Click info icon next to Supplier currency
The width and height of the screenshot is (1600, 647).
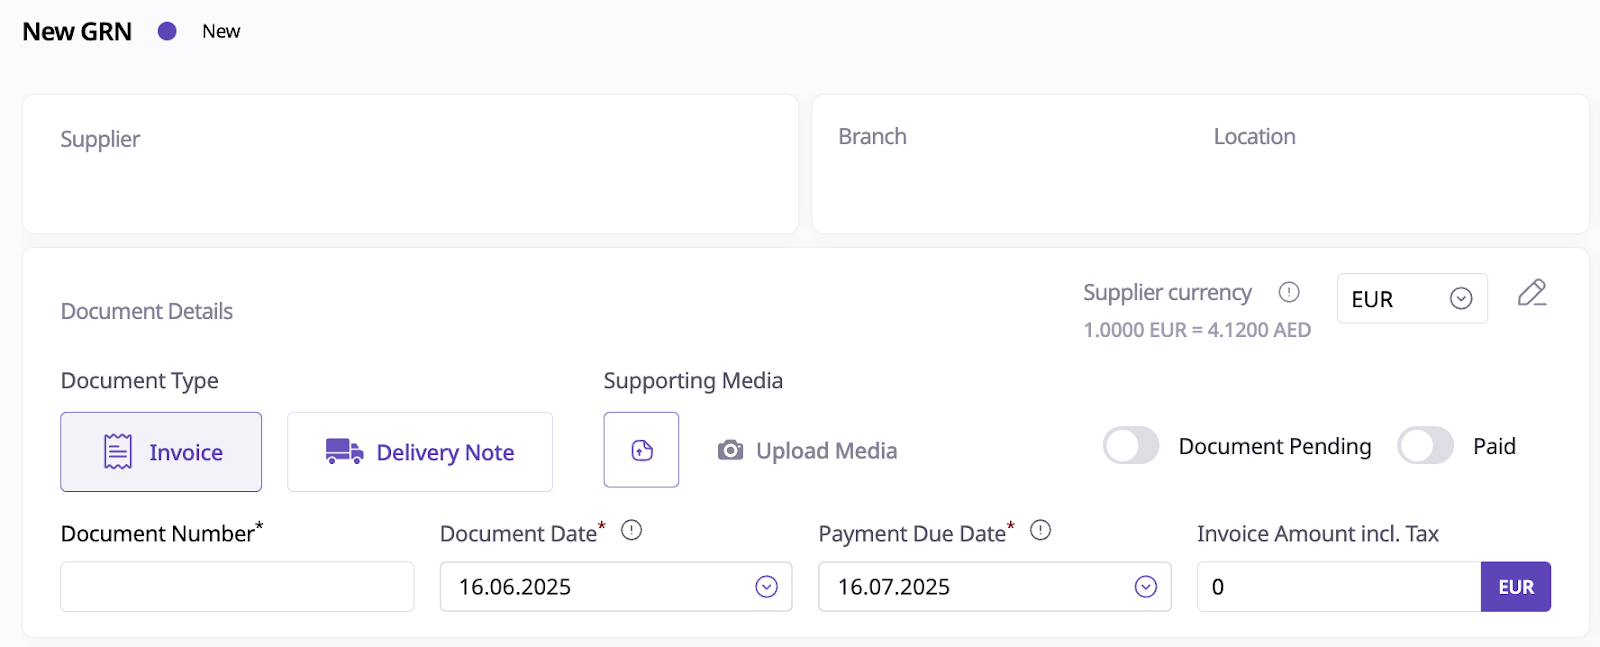click(1289, 292)
